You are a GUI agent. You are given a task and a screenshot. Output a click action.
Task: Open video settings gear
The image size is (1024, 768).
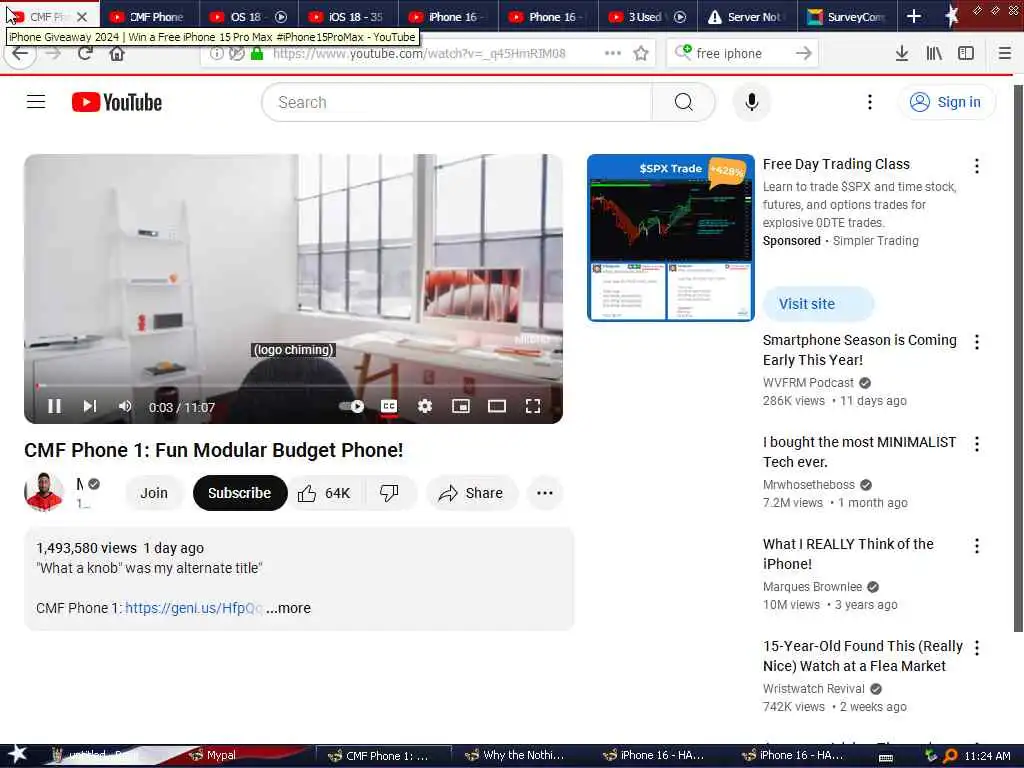pyautogui.click(x=424, y=406)
